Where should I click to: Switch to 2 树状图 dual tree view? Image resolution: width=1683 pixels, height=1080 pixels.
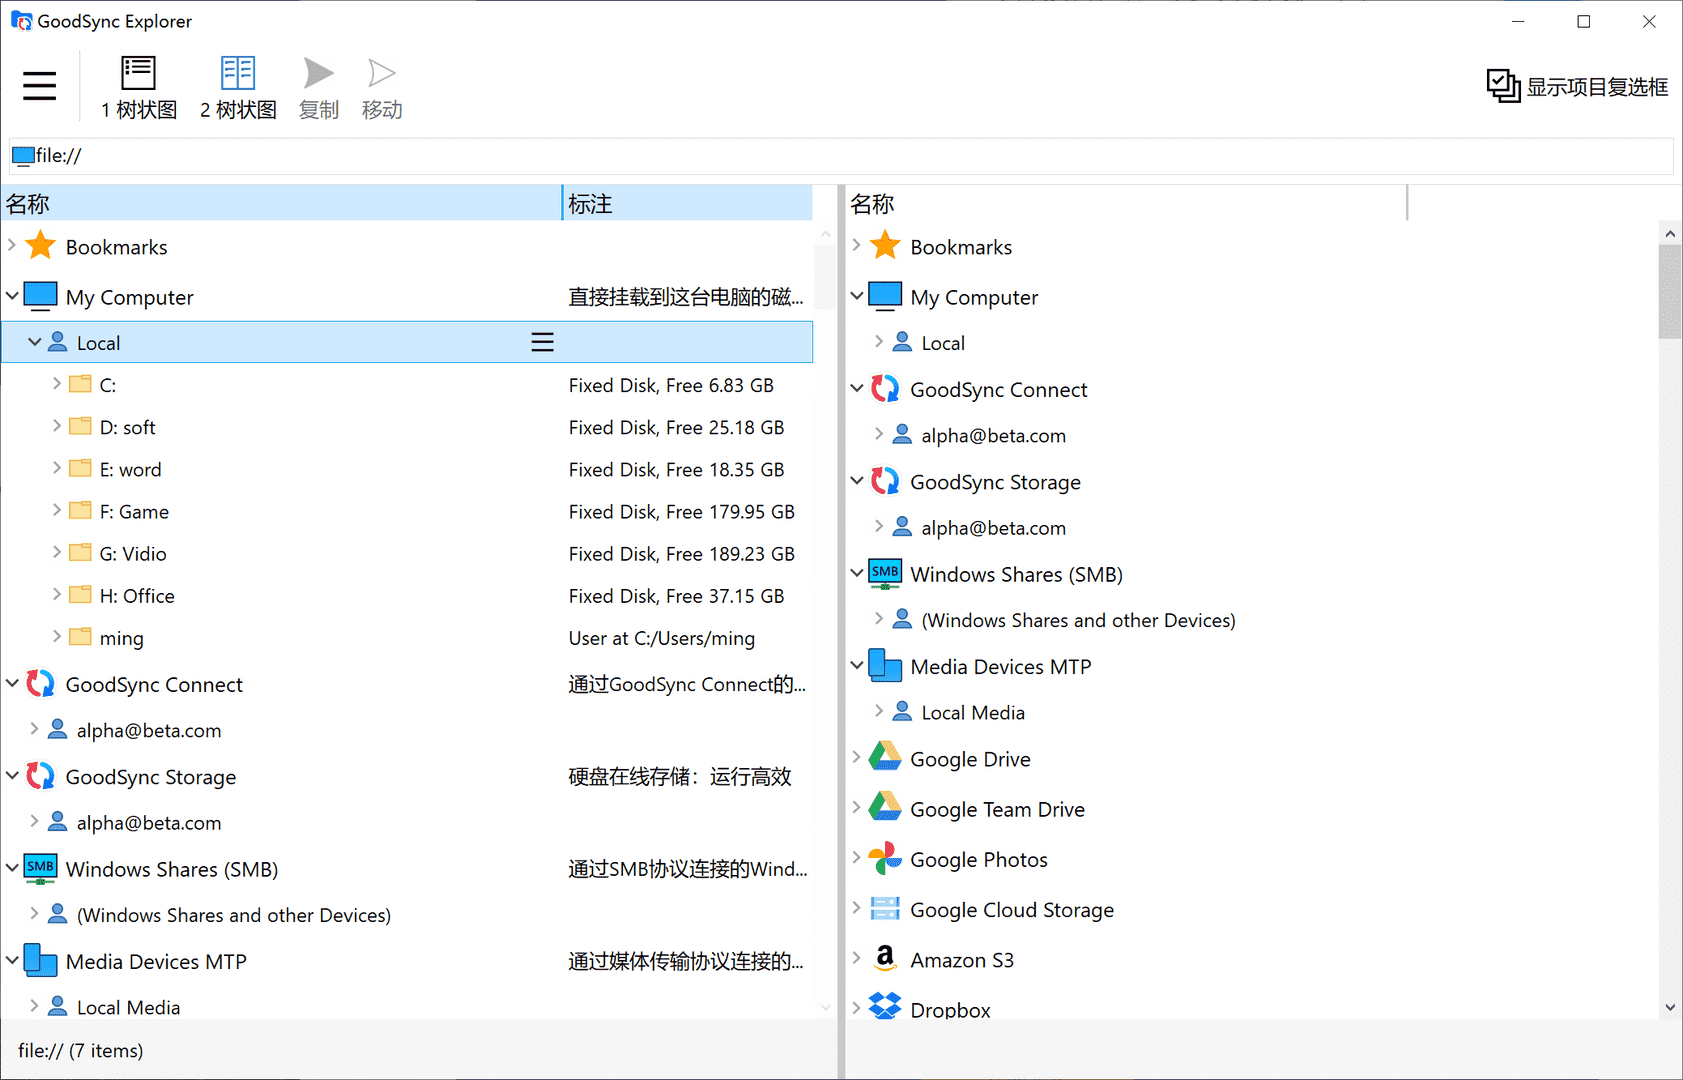click(238, 88)
